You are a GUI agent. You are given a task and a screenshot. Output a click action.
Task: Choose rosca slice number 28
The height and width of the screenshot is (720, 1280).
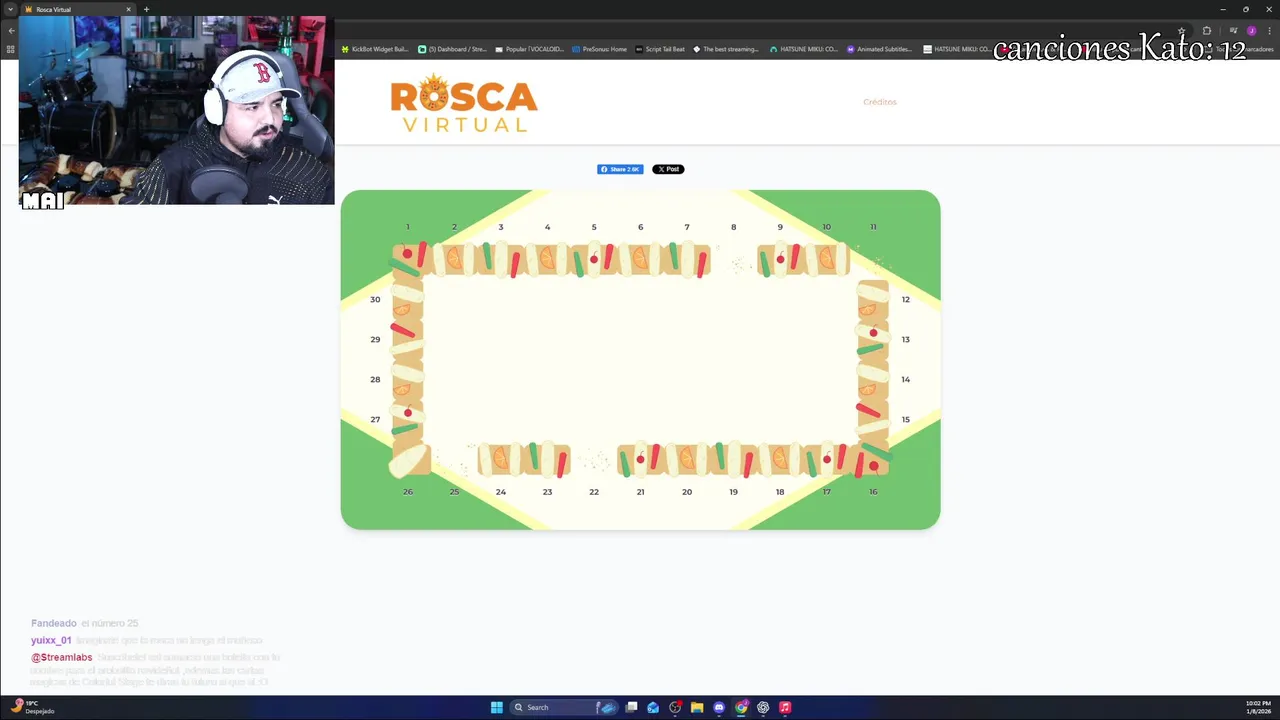pos(408,379)
